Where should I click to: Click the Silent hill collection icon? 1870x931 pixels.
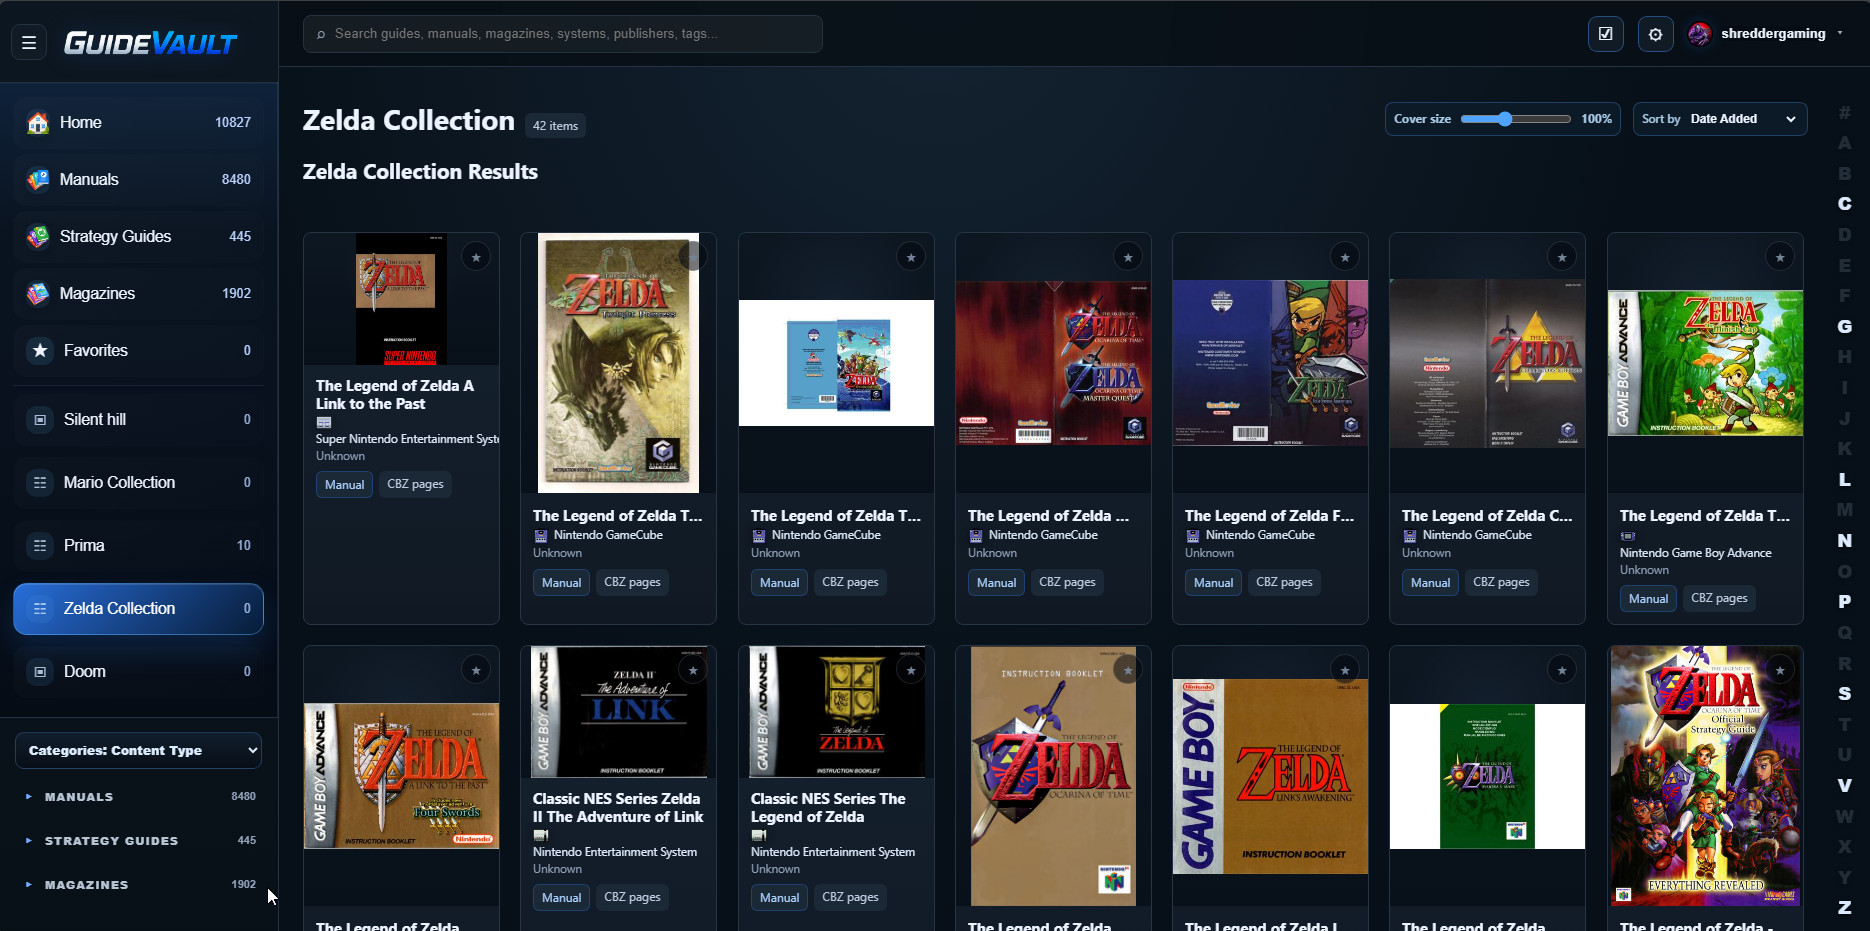tap(40, 420)
